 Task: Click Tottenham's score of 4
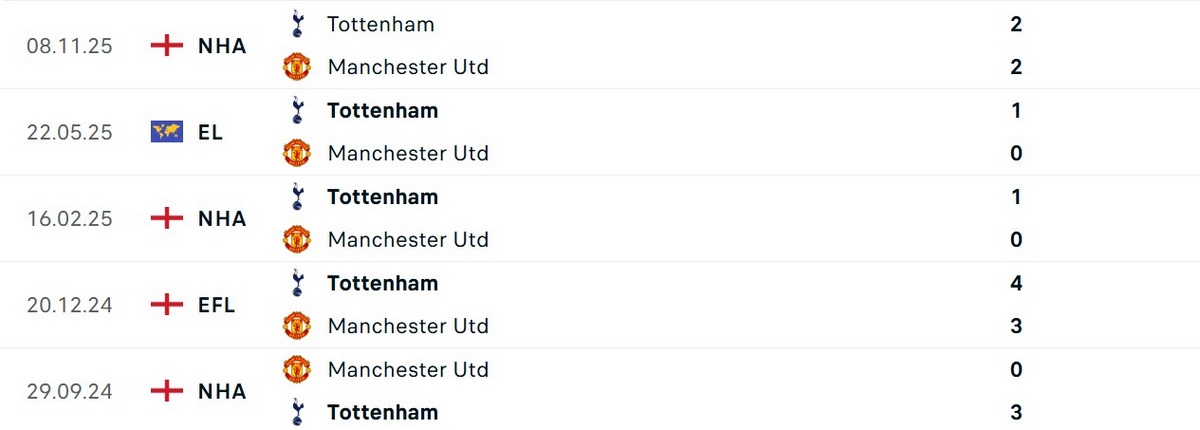click(1016, 283)
